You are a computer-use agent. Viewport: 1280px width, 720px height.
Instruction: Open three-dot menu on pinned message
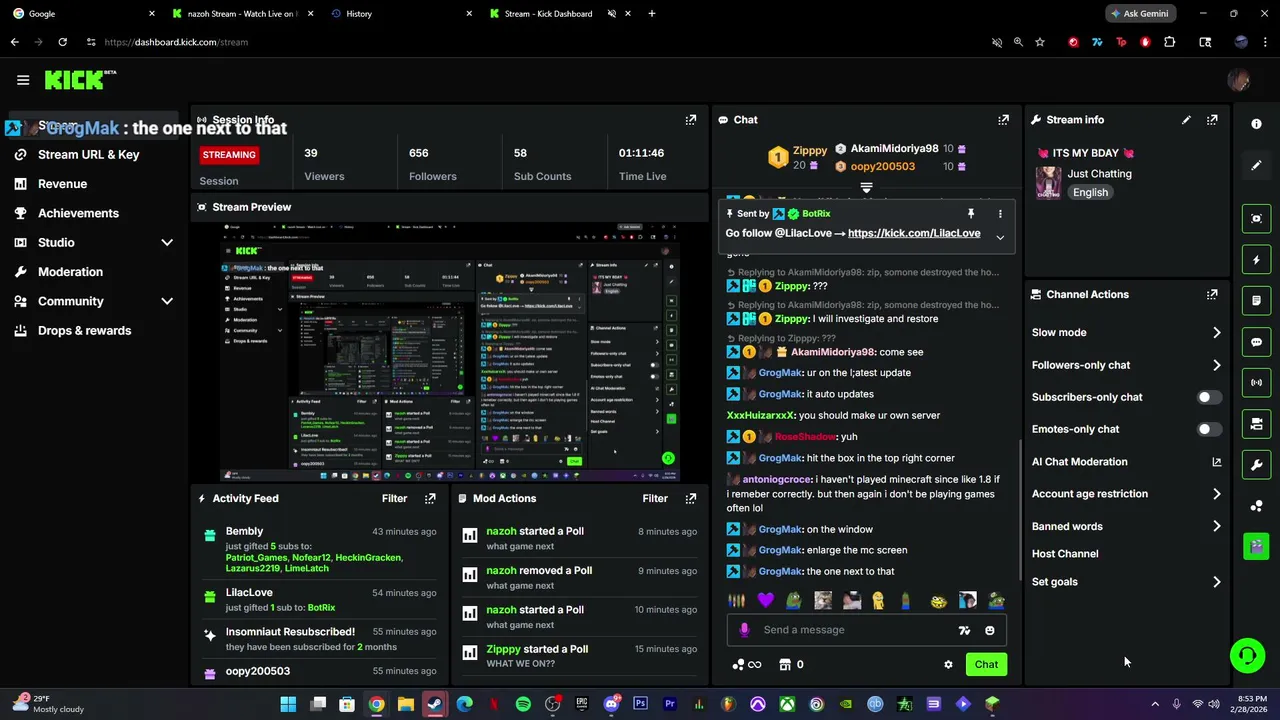click(x=1000, y=214)
